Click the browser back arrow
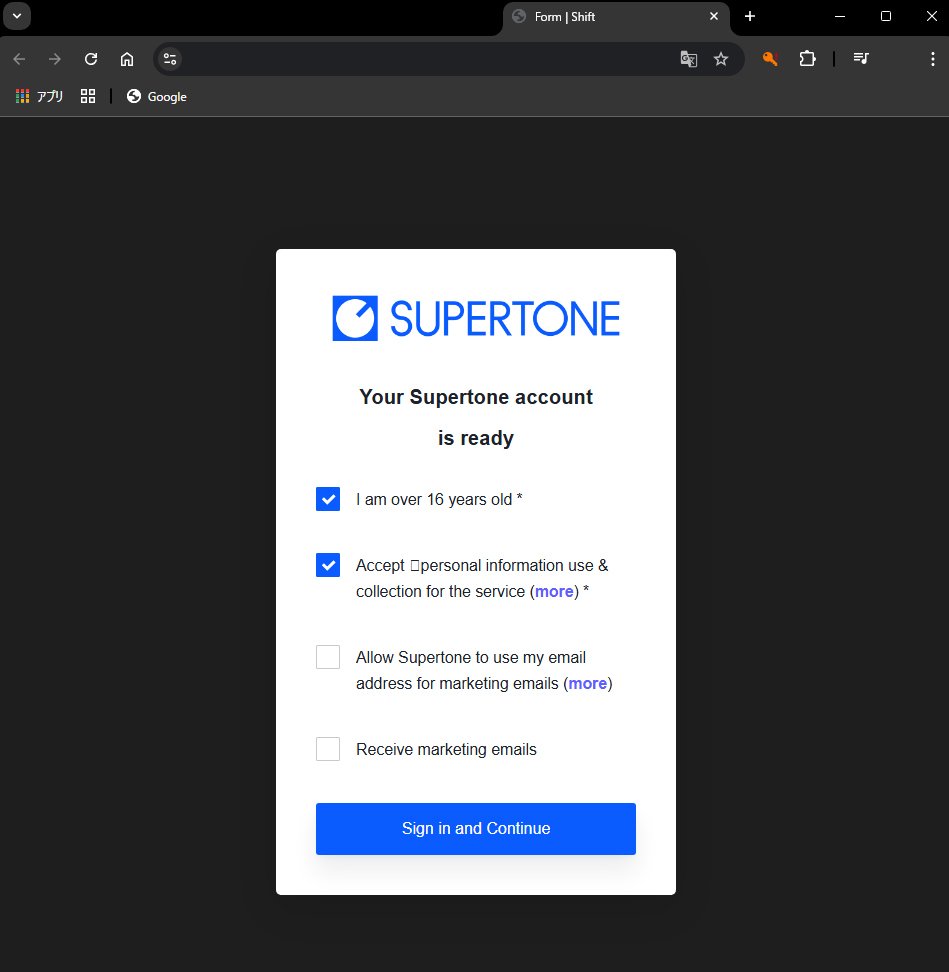949x972 pixels. (x=20, y=58)
